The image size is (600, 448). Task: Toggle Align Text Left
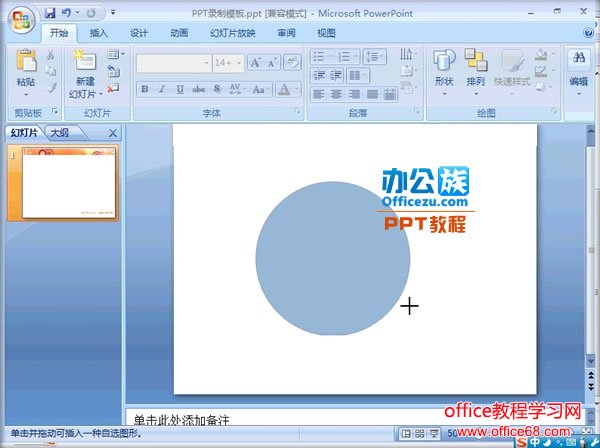click(x=318, y=94)
